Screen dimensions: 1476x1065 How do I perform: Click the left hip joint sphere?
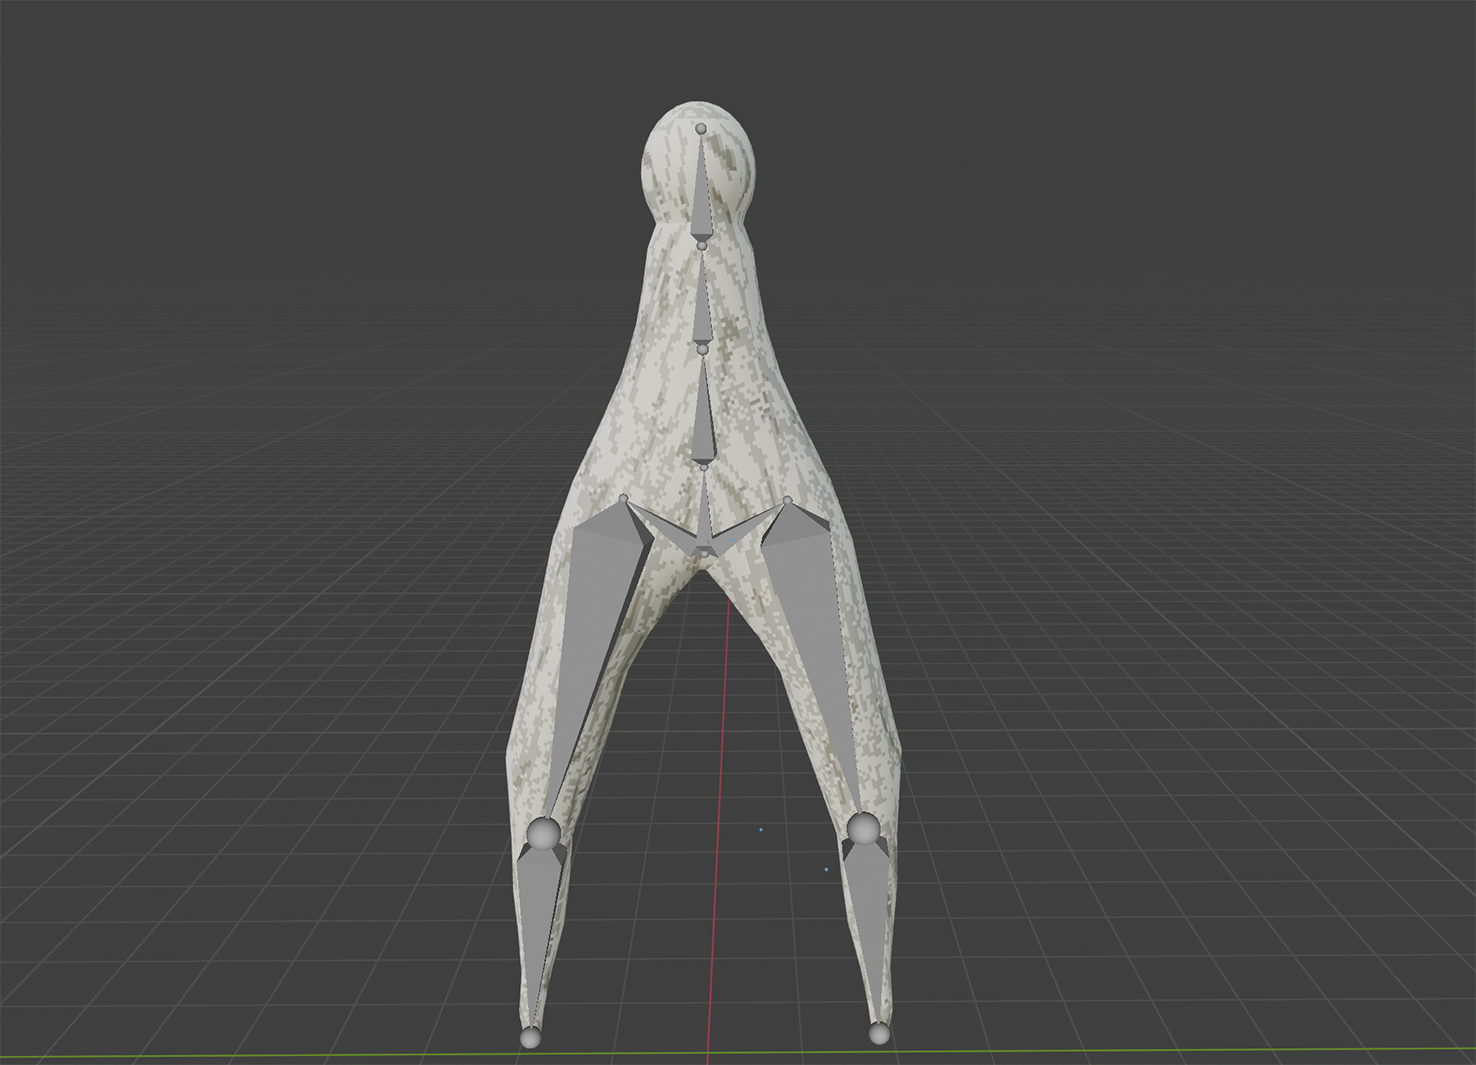point(624,498)
